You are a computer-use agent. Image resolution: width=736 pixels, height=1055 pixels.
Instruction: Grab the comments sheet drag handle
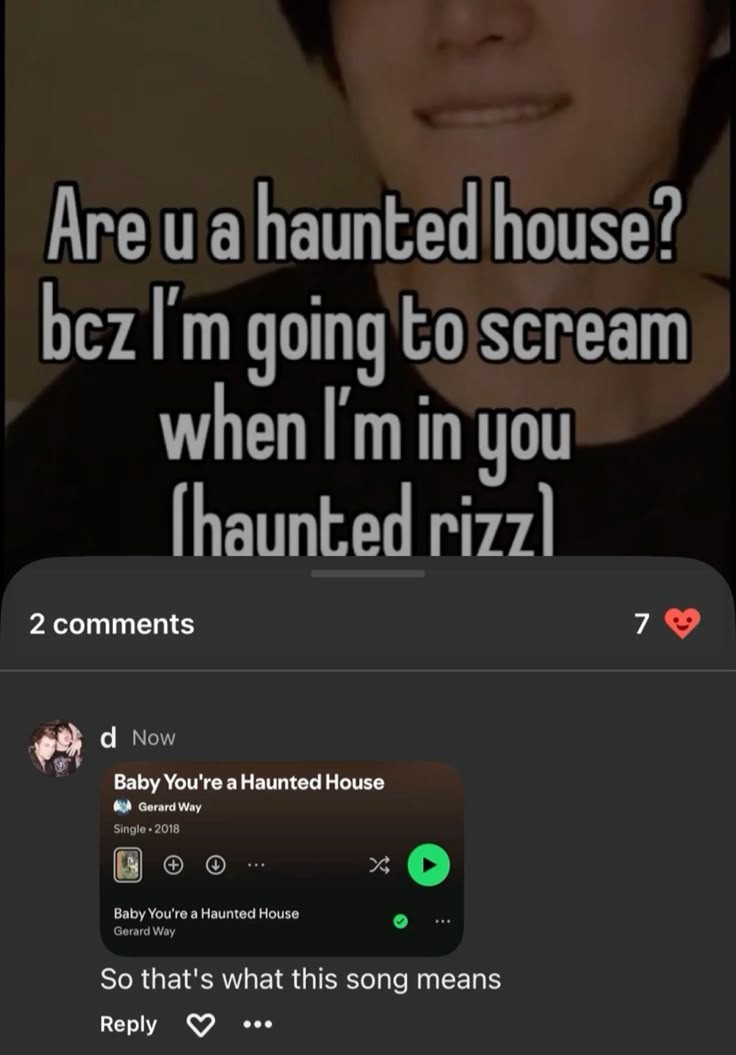coord(367,574)
